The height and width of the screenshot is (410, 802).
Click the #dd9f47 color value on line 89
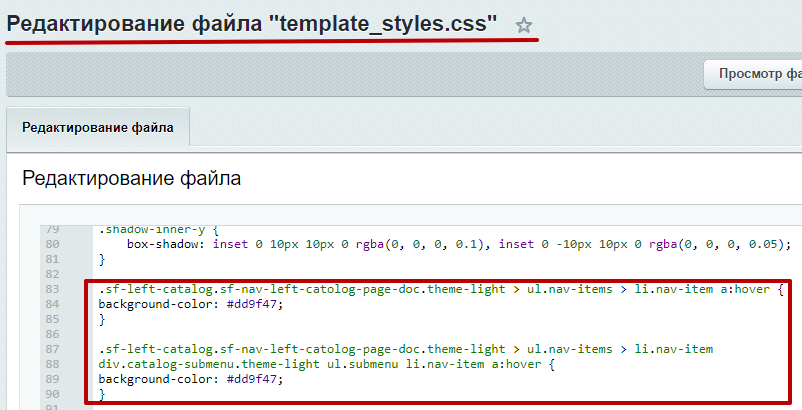tap(255, 379)
